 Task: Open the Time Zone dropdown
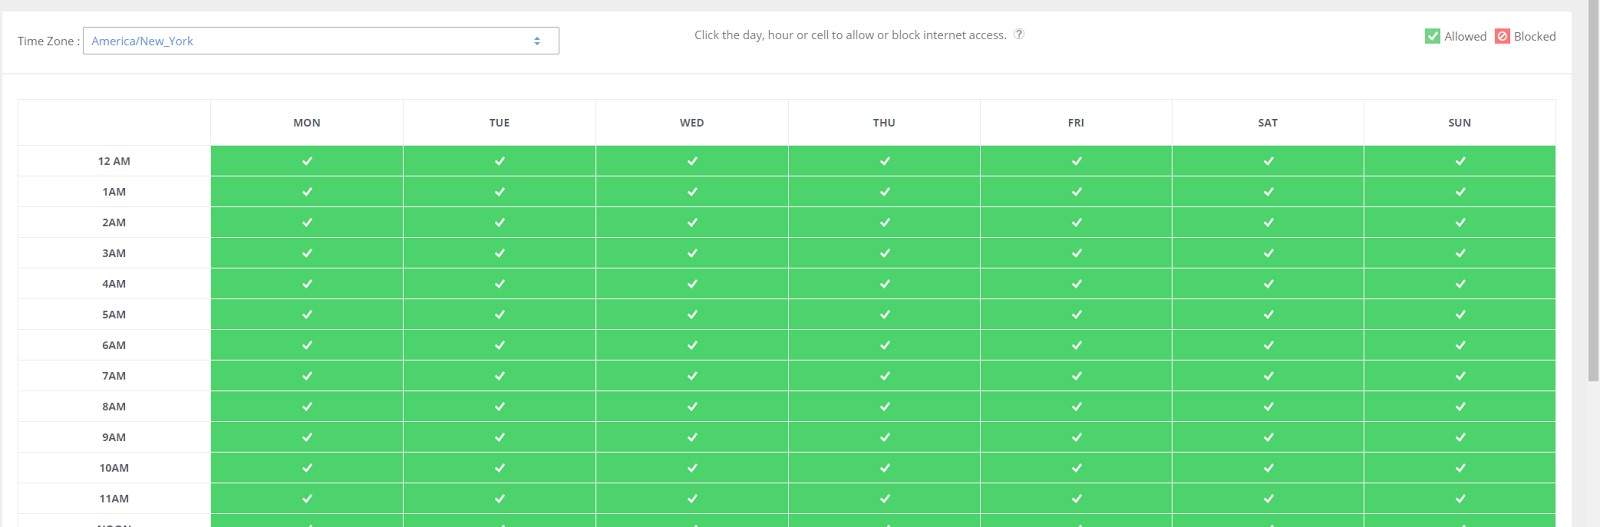(321, 41)
